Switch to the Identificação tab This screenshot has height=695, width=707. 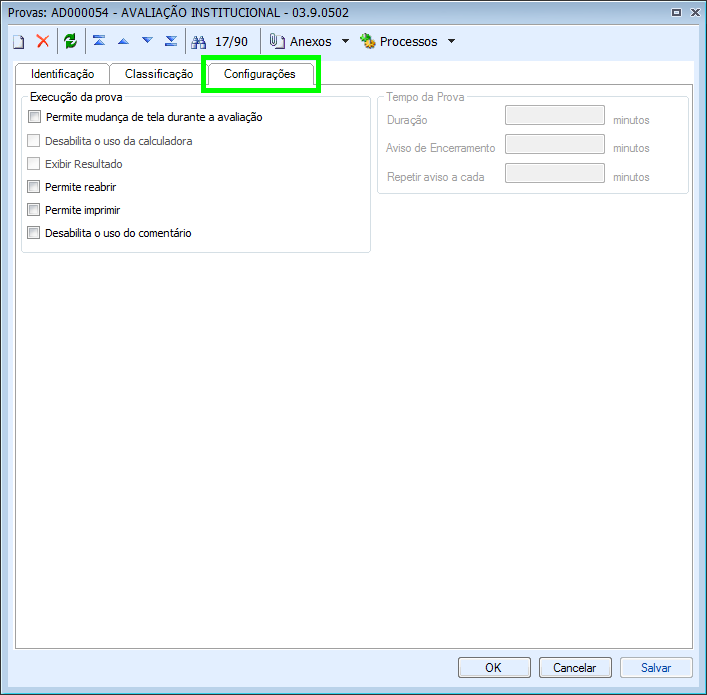pyautogui.click(x=62, y=74)
